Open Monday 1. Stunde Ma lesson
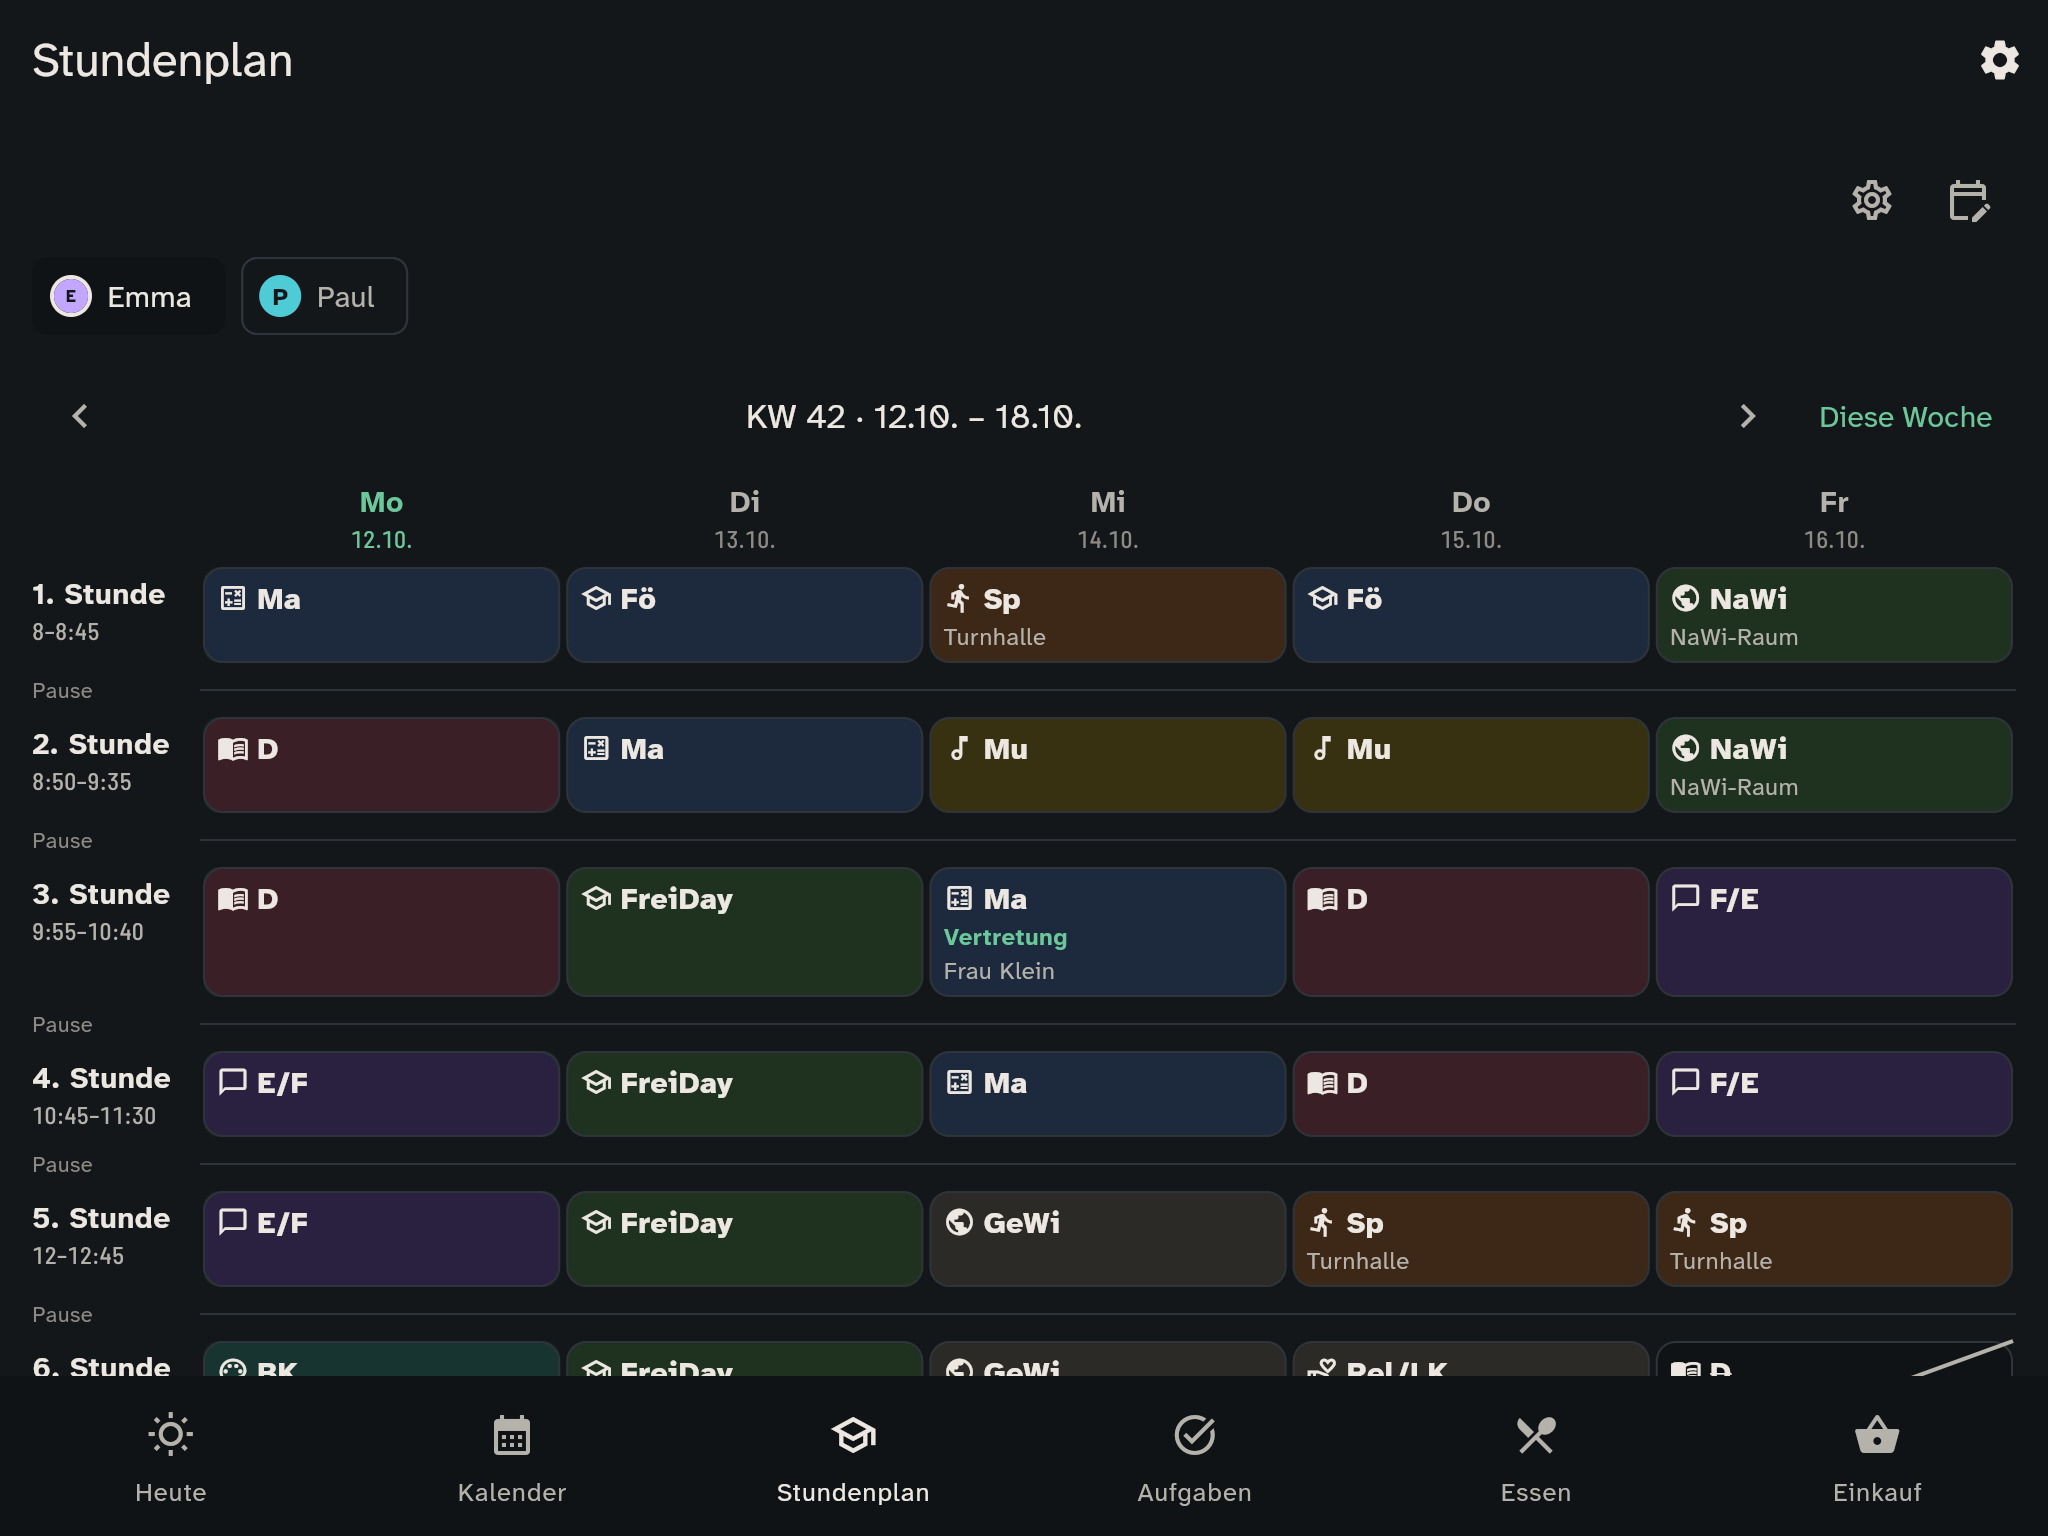The width and height of the screenshot is (2048, 1536). pyautogui.click(x=381, y=615)
